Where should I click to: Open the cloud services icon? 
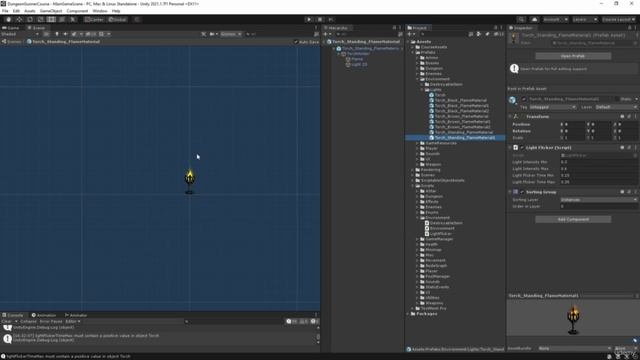[534, 20]
